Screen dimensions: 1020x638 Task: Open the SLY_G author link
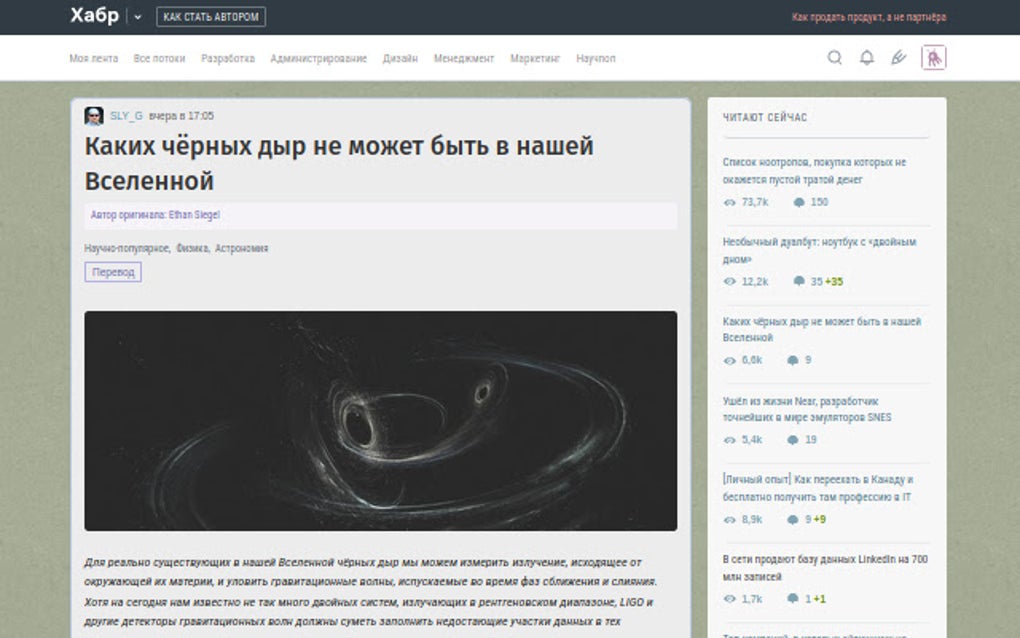pyautogui.click(x=126, y=116)
